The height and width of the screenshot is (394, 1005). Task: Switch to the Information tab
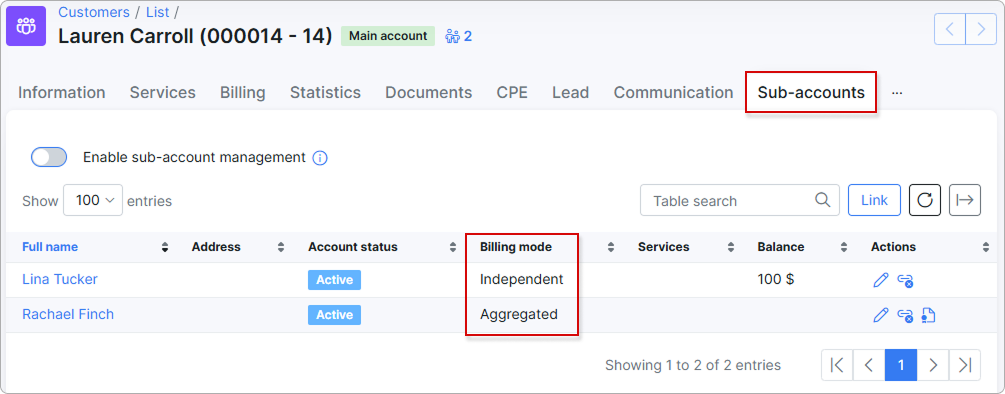(x=62, y=92)
